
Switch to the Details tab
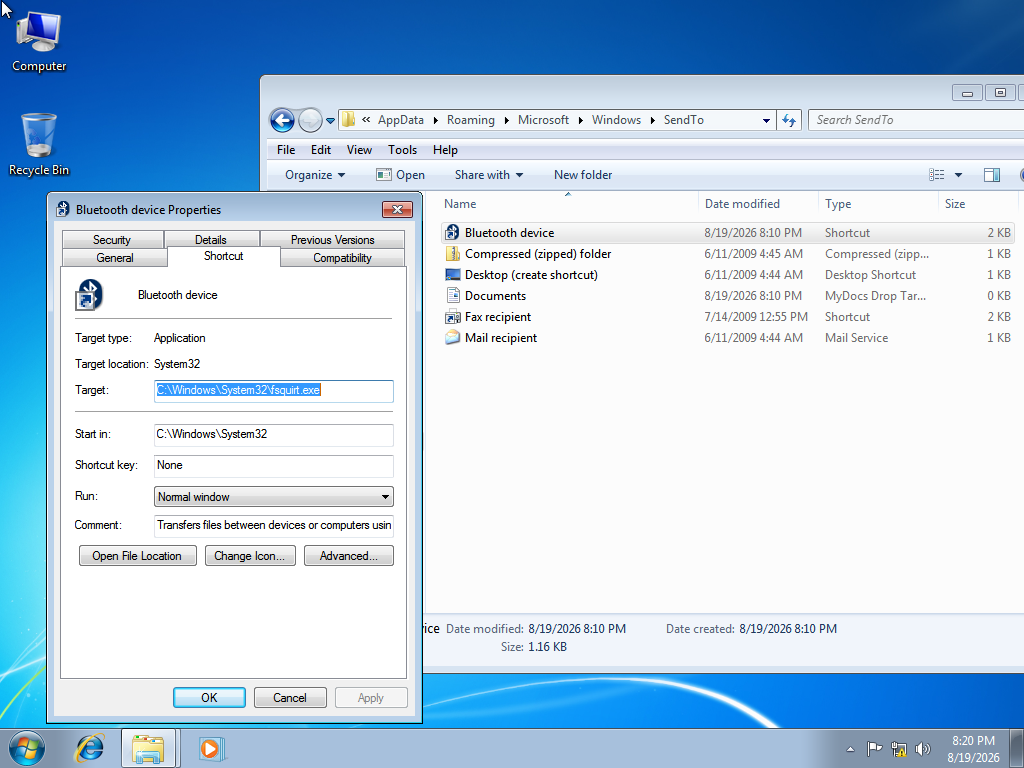211,240
